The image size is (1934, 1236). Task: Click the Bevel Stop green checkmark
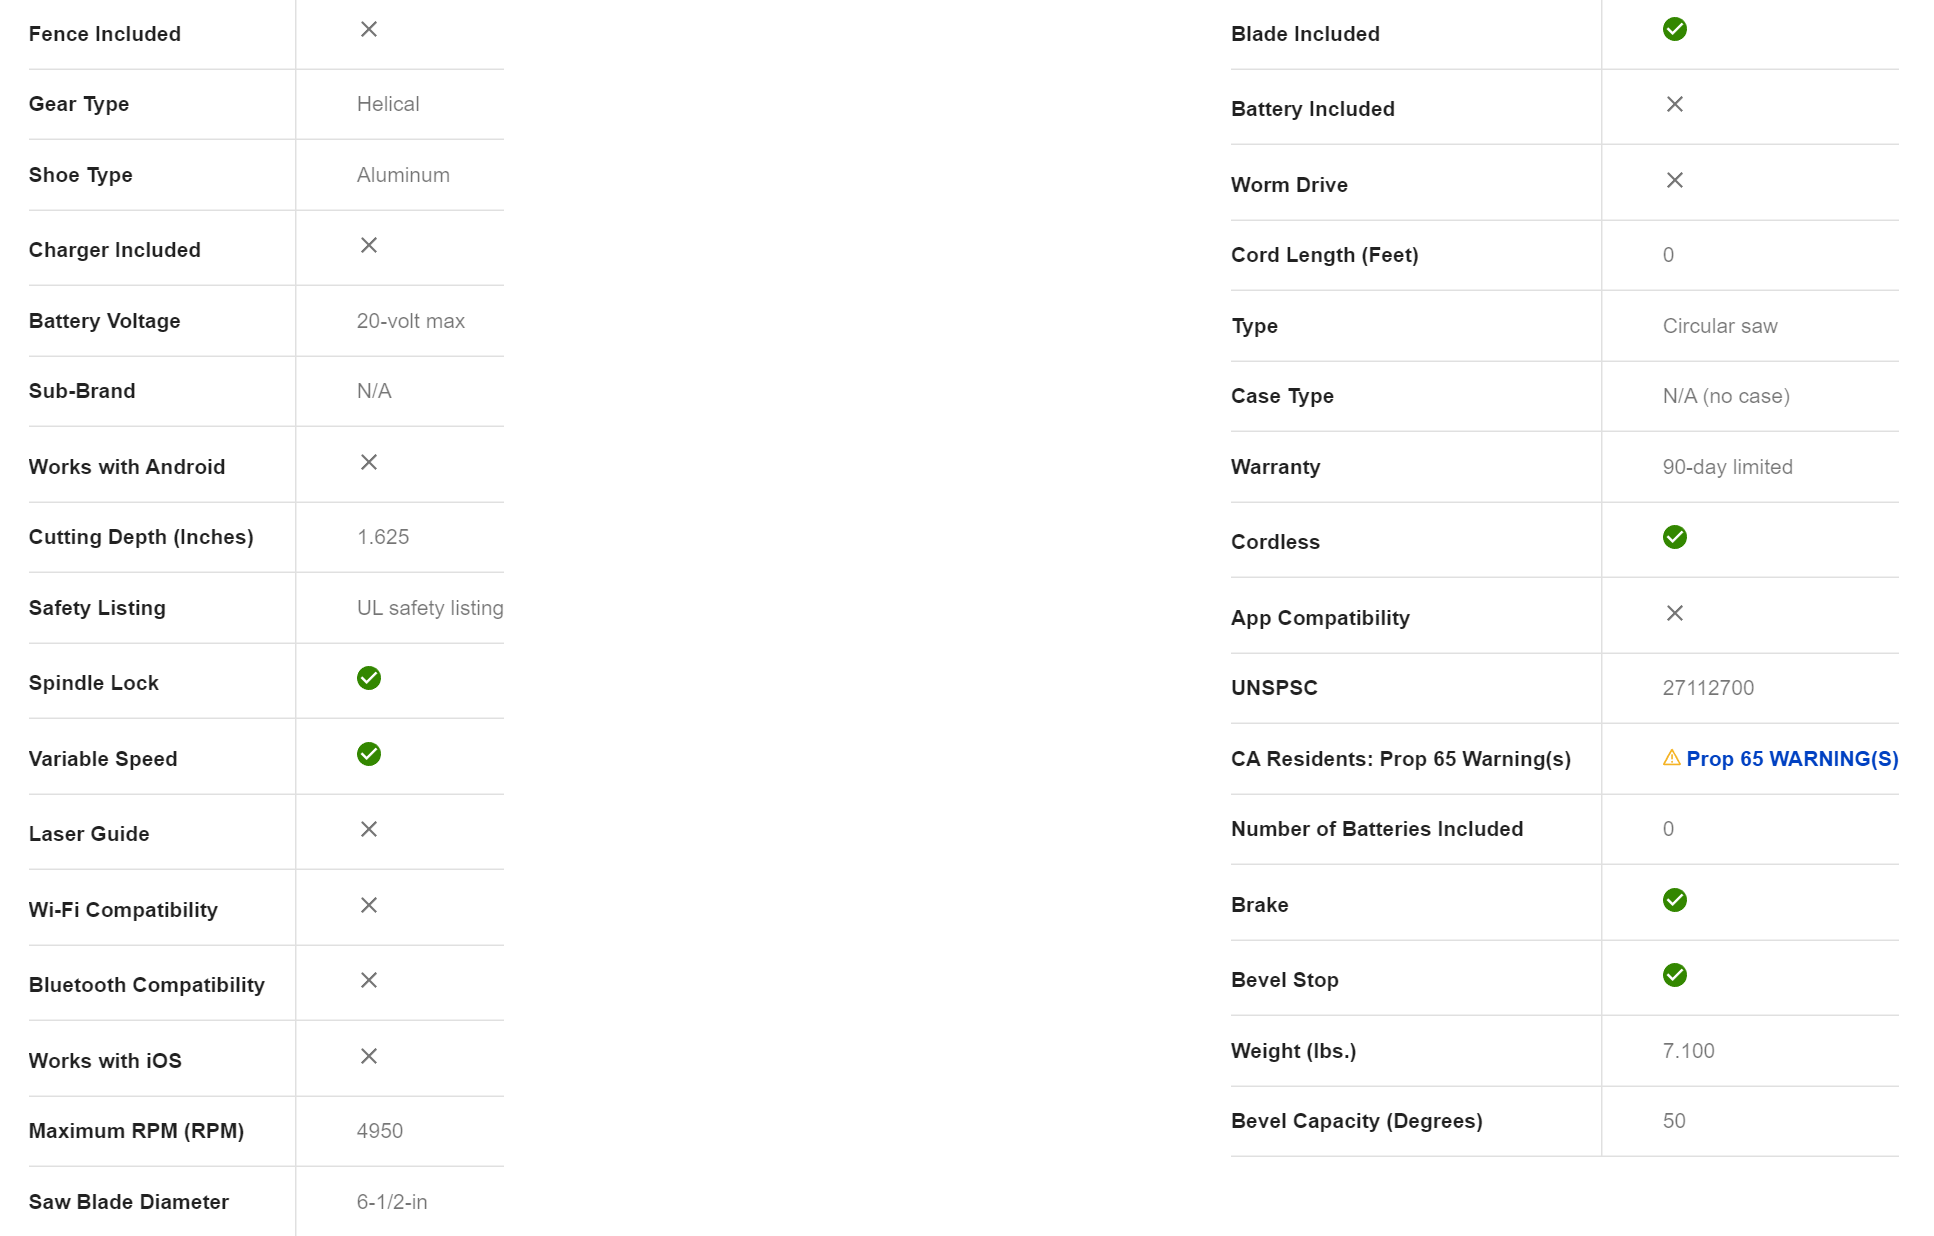click(x=1674, y=976)
